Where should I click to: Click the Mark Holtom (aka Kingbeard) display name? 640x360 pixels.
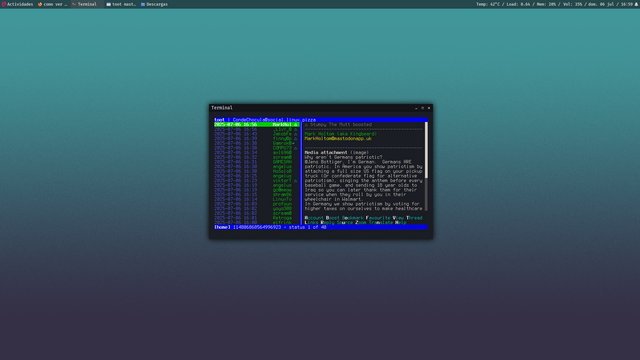pos(340,134)
